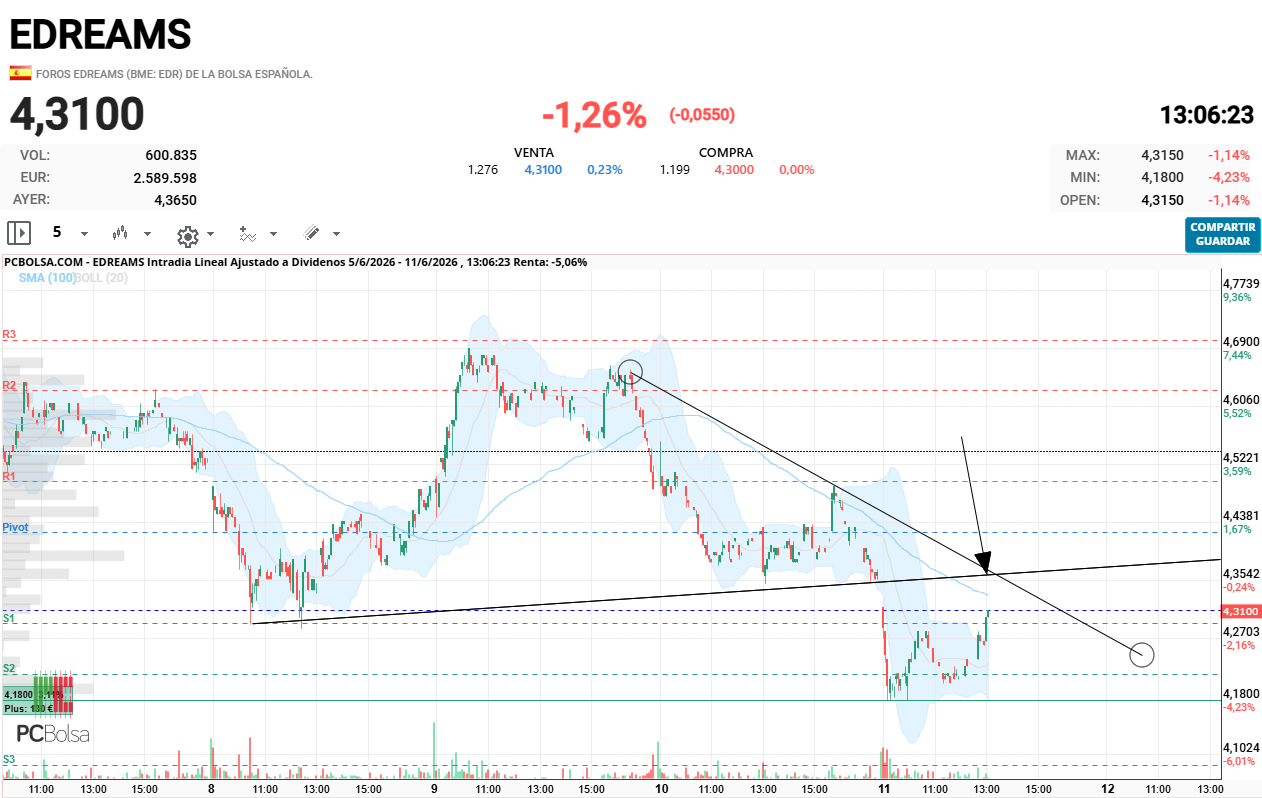
Task: Click the R3 resistance label
Action: coord(8,334)
